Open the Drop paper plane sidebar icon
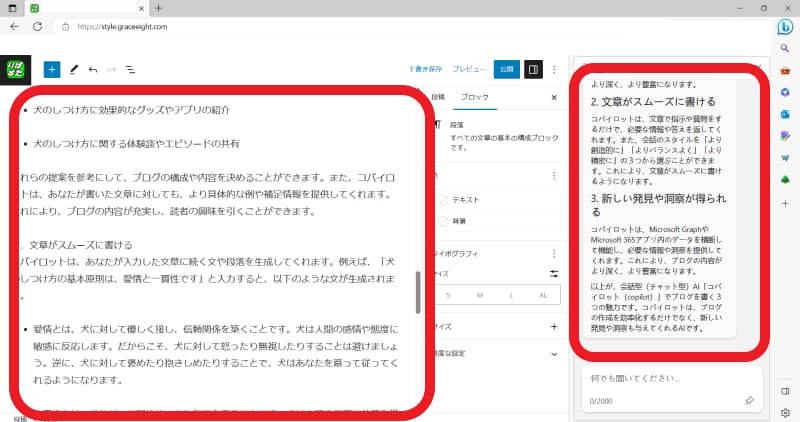The height and width of the screenshot is (422, 800). tap(785, 158)
